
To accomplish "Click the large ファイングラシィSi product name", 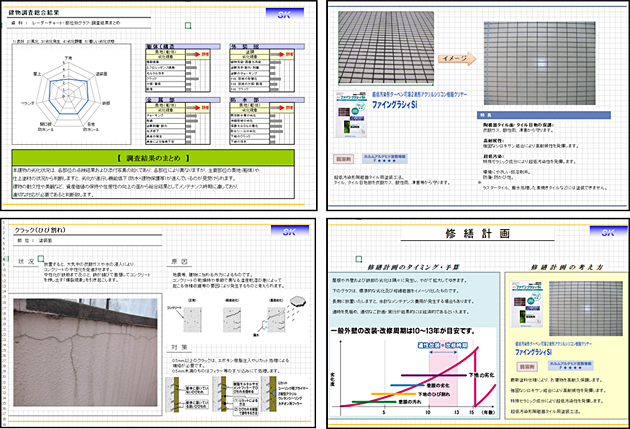I will coord(395,105).
